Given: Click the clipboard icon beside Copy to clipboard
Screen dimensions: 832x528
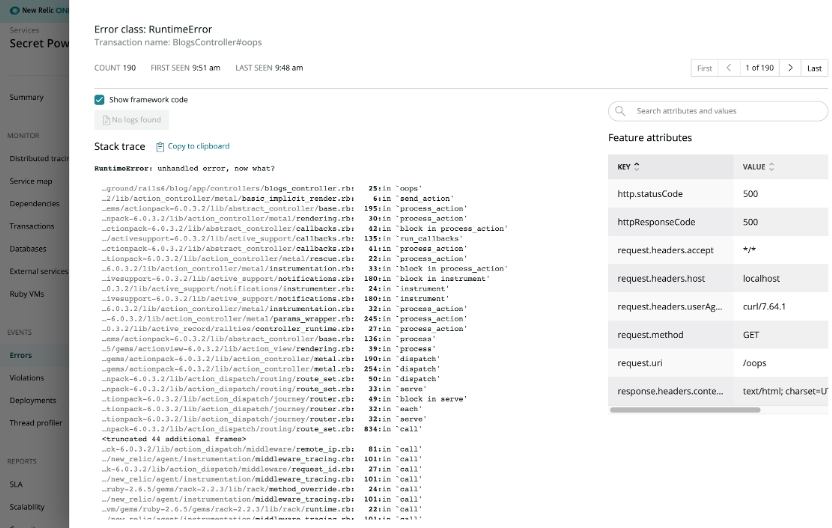Looking at the screenshot, I should (x=160, y=146).
